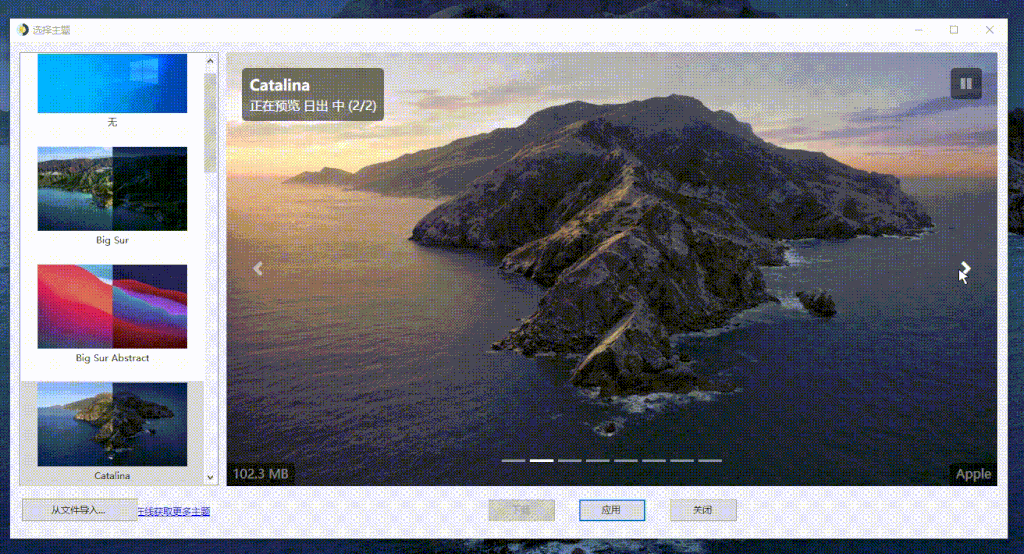The height and width of the screenshot is (554, 1024).
Task: Show the next preview image
Action: point(965,269)
